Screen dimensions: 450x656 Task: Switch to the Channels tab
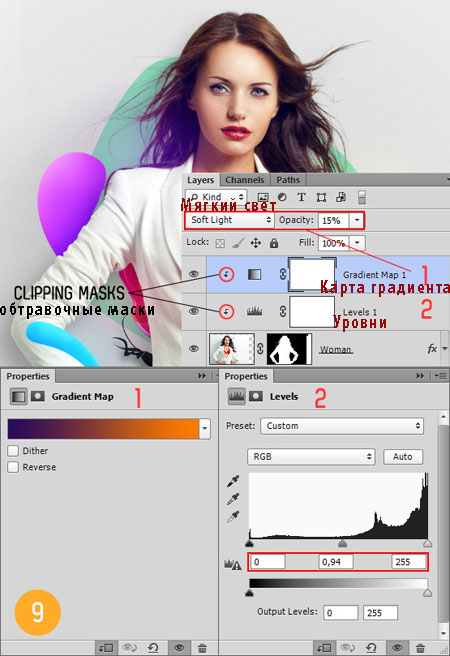click(245, 180)
